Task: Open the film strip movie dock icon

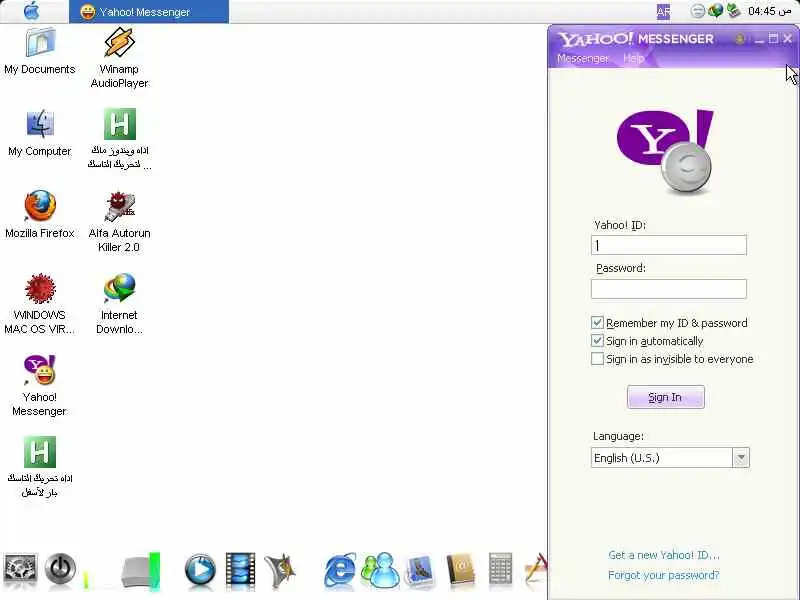Action: 240,569
